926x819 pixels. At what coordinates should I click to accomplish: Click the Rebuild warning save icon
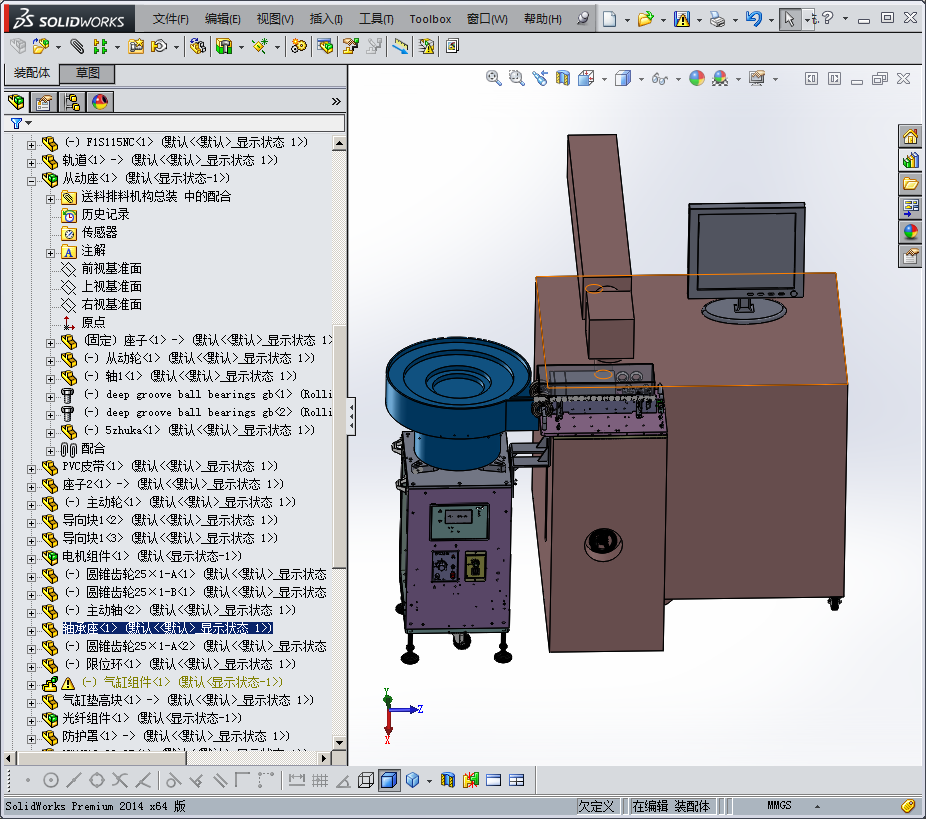pos(682,19)
